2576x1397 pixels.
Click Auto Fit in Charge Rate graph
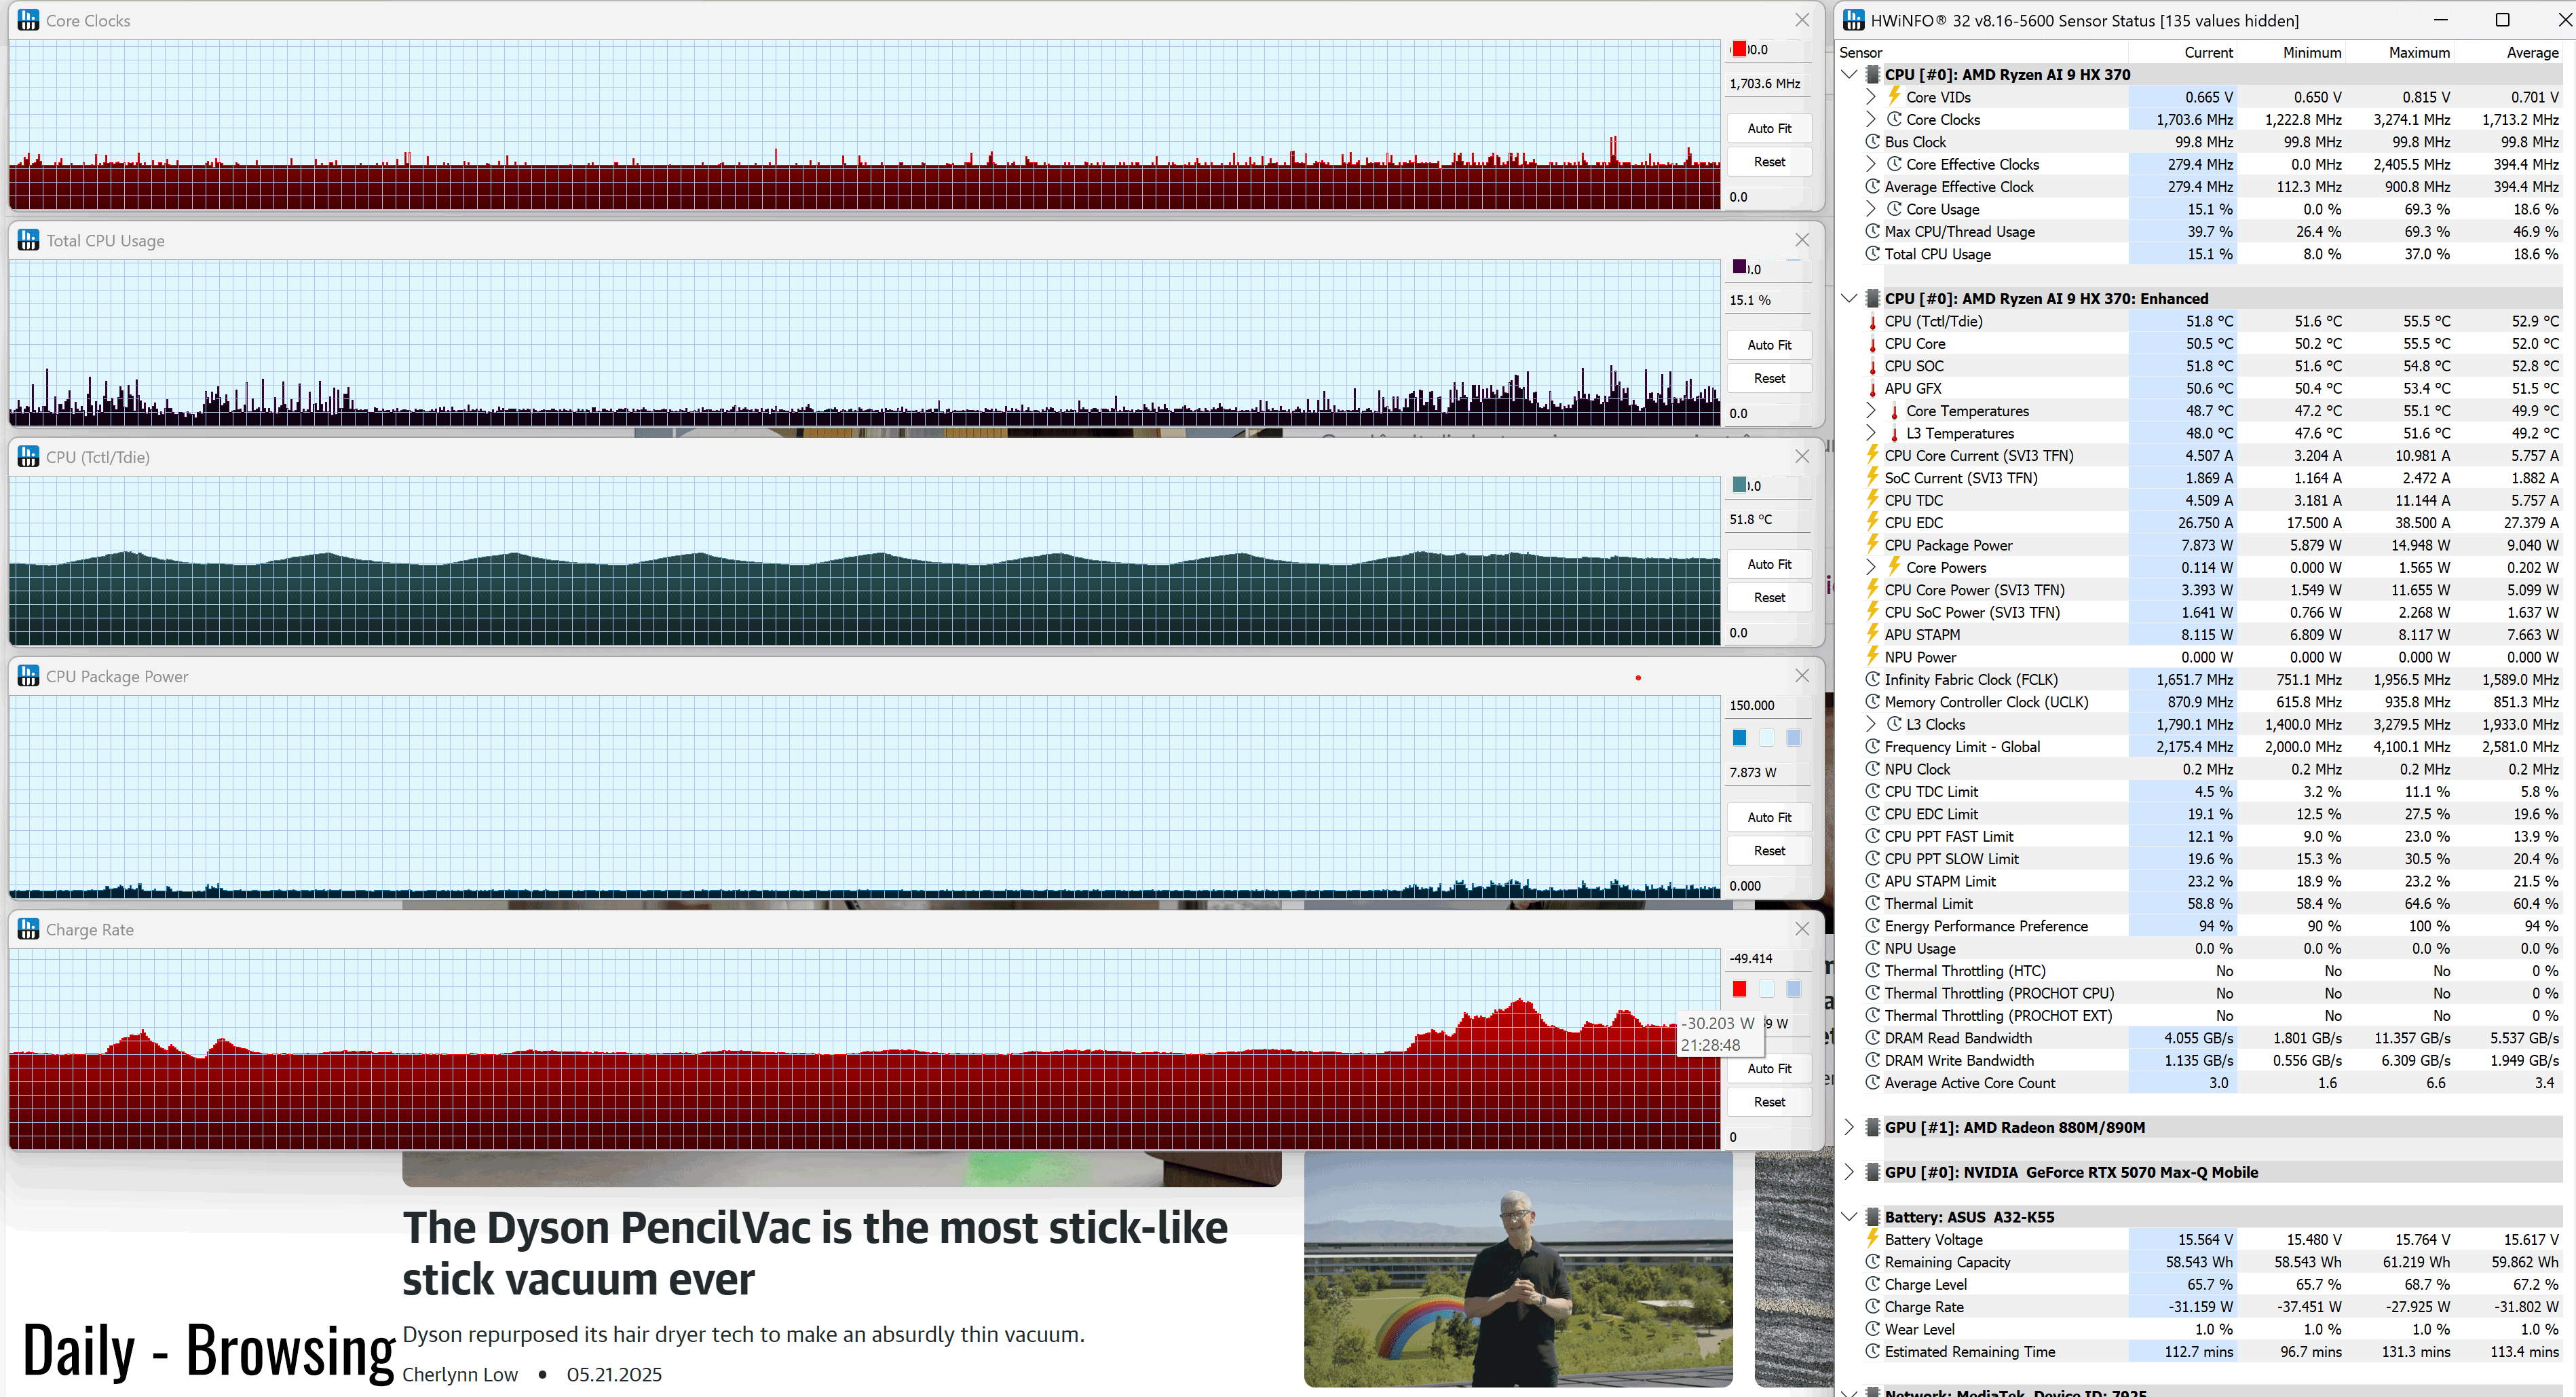(1769, 1068)
